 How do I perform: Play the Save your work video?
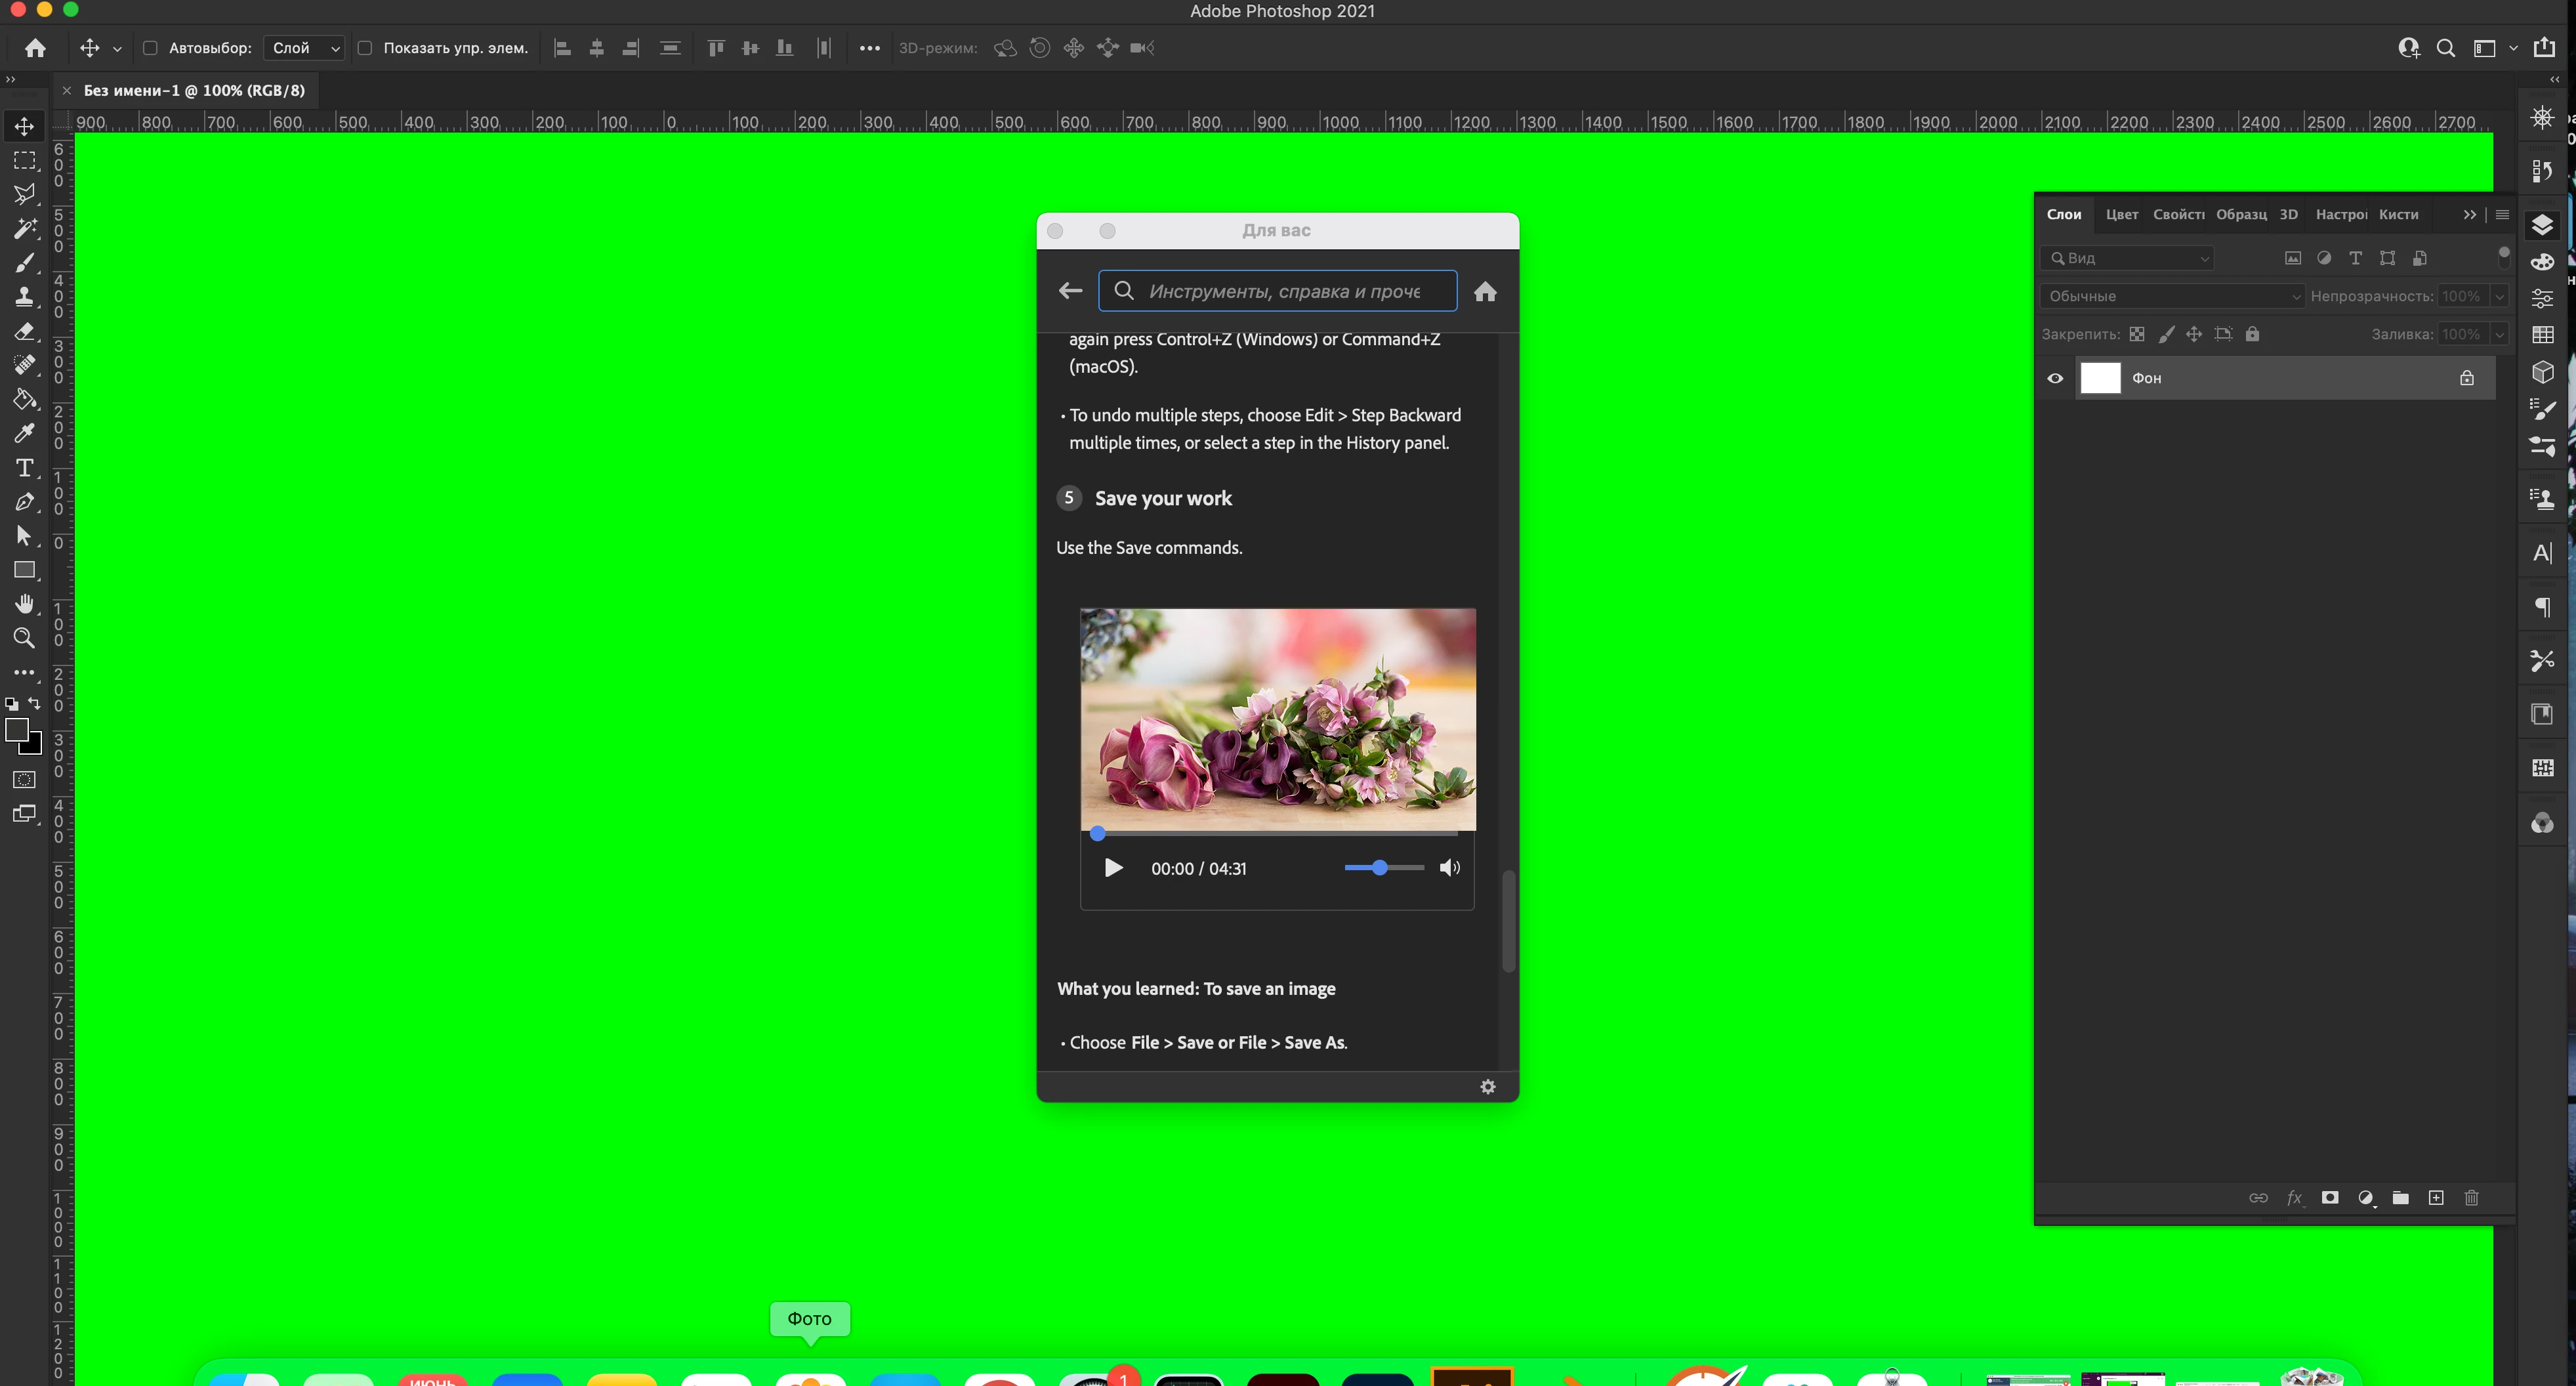(1113, 868)
